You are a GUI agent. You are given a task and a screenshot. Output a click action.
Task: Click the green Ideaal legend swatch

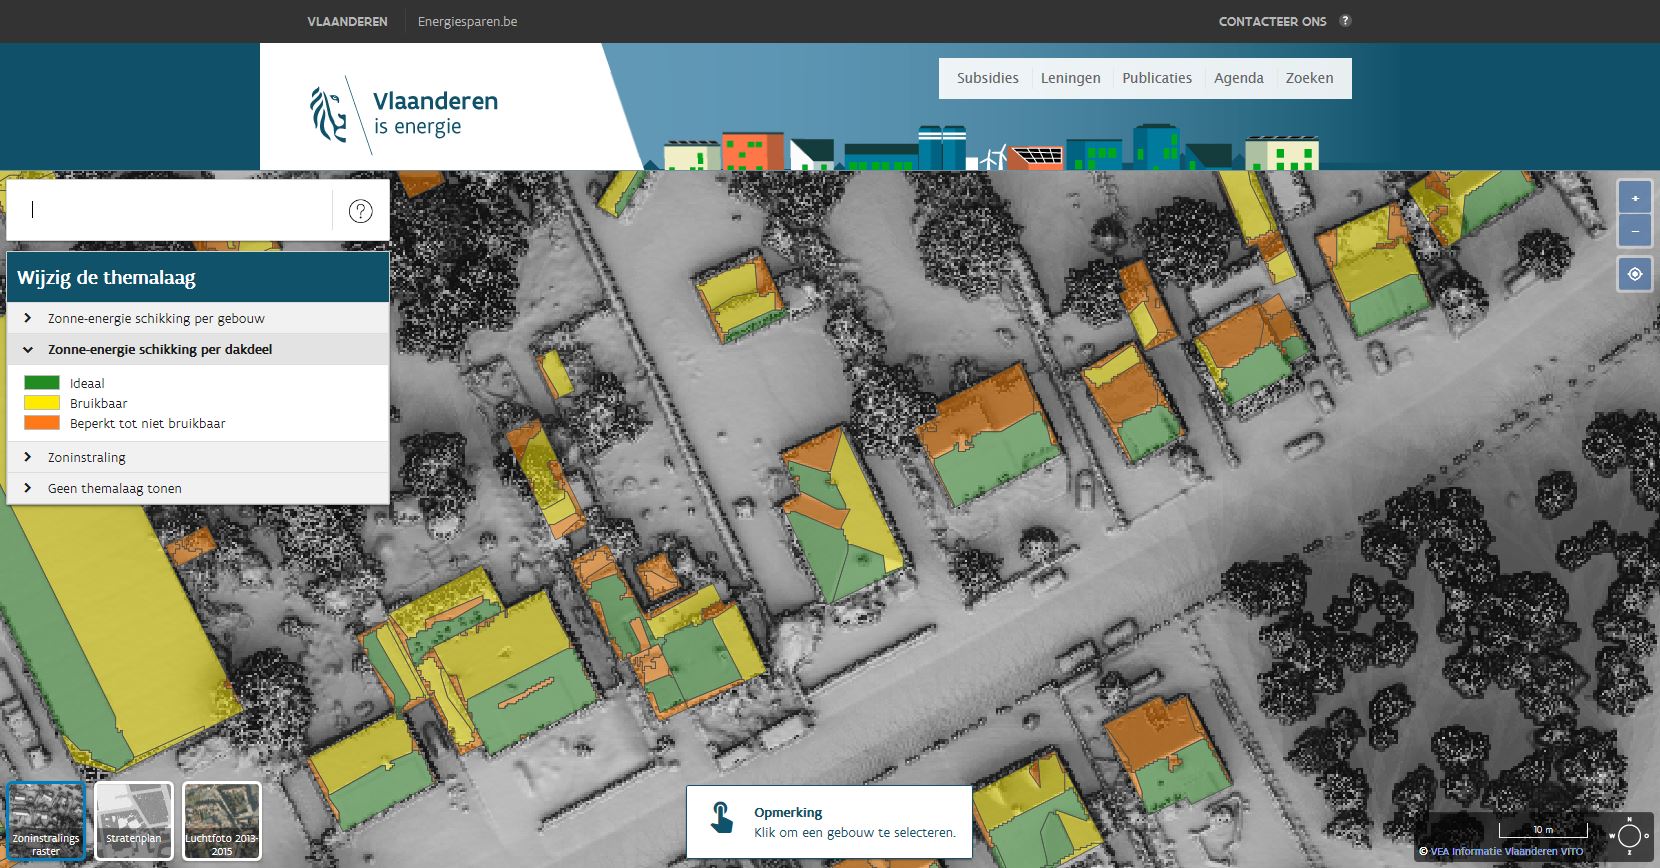tap(42, 382)
